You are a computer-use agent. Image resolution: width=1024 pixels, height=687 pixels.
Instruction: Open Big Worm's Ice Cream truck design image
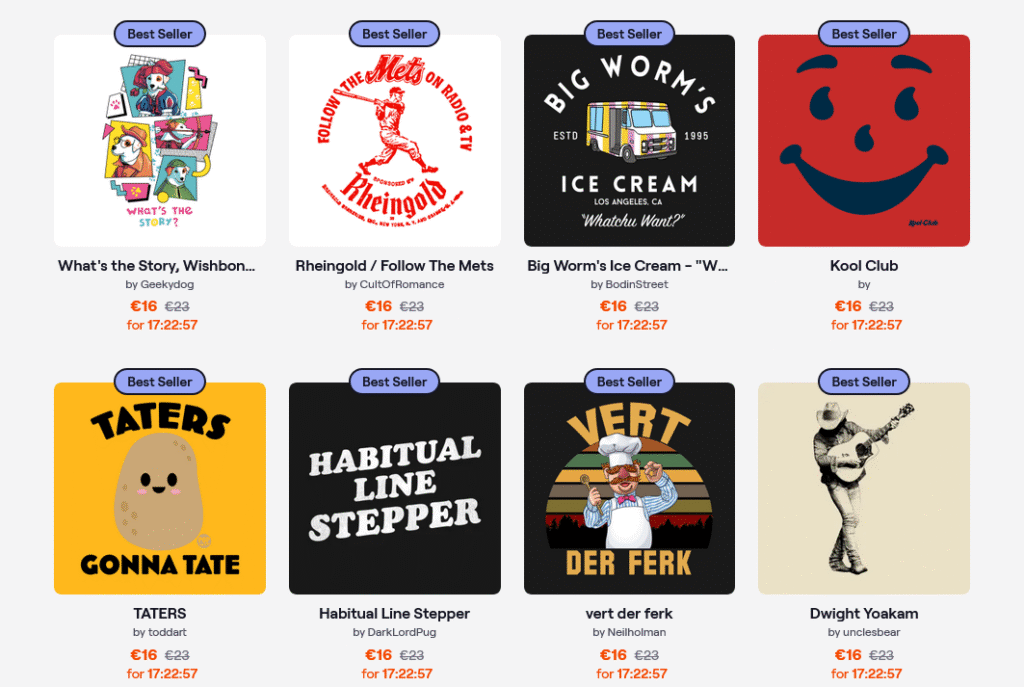(629, 140)
